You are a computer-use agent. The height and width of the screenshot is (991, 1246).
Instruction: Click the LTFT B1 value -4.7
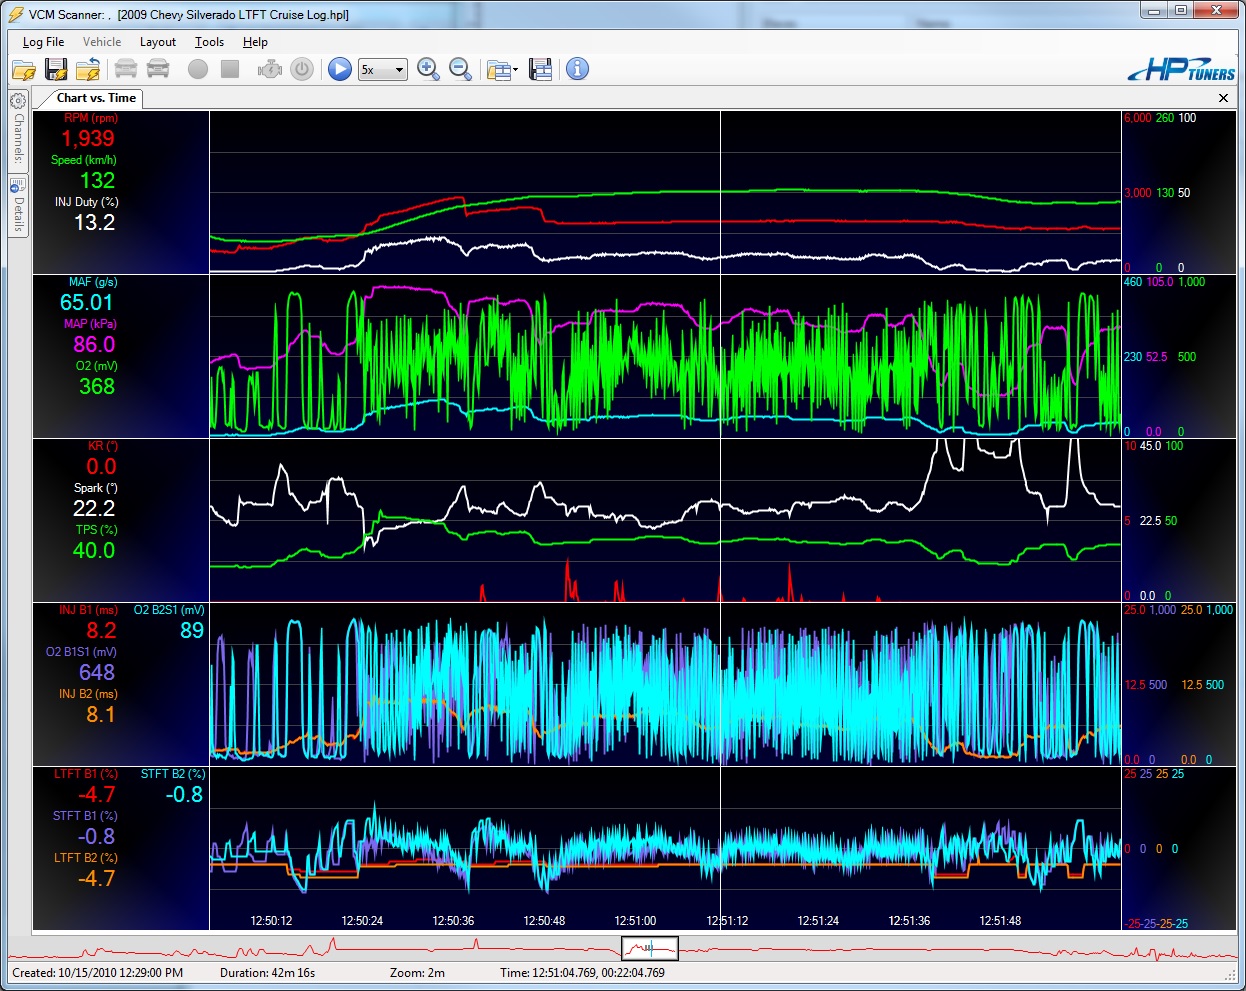(96, 795)
